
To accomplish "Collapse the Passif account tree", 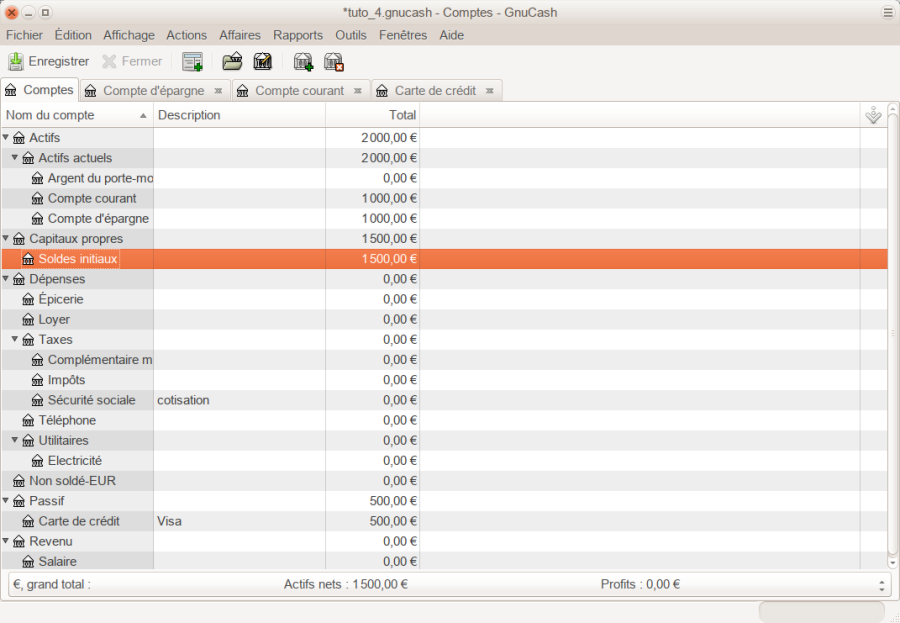I will point(6,501).
